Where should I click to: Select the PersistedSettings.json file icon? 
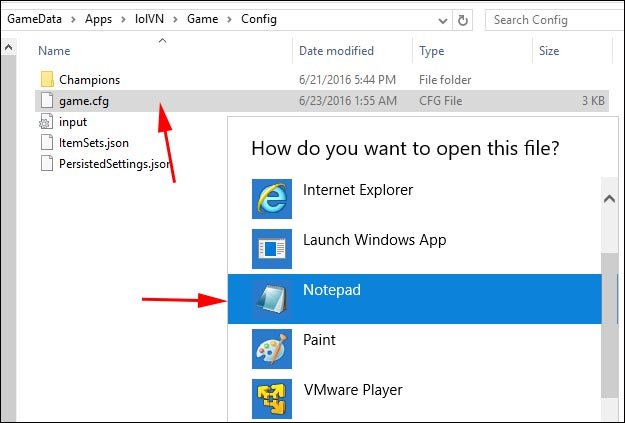tap(47, 164)
